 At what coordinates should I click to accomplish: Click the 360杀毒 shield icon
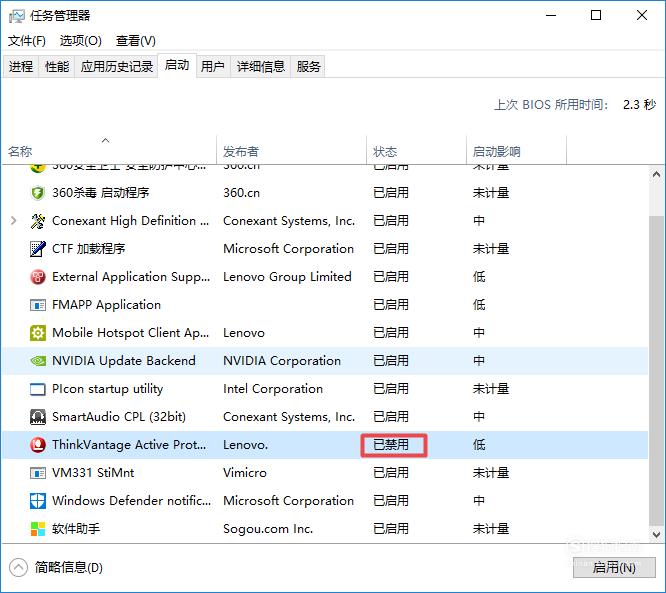[38, 193]
